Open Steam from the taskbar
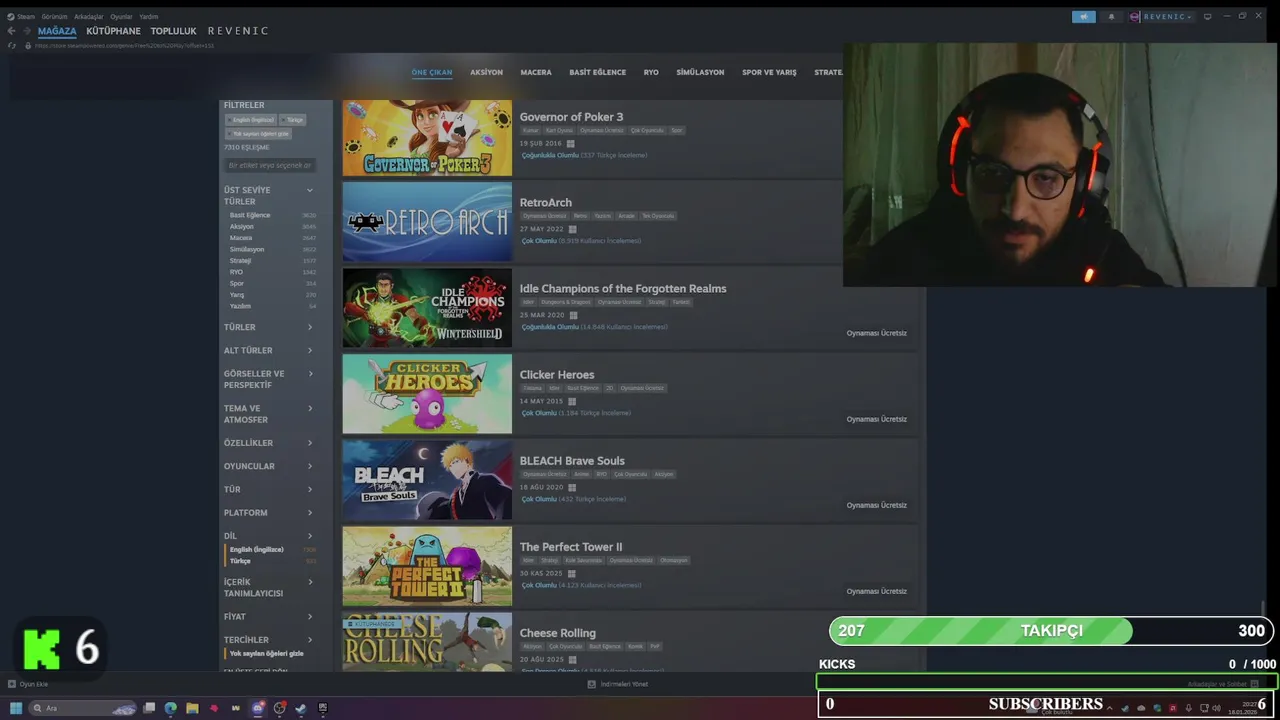The height and width of the screenshot is (720, 1280). [x=301, y=708]
